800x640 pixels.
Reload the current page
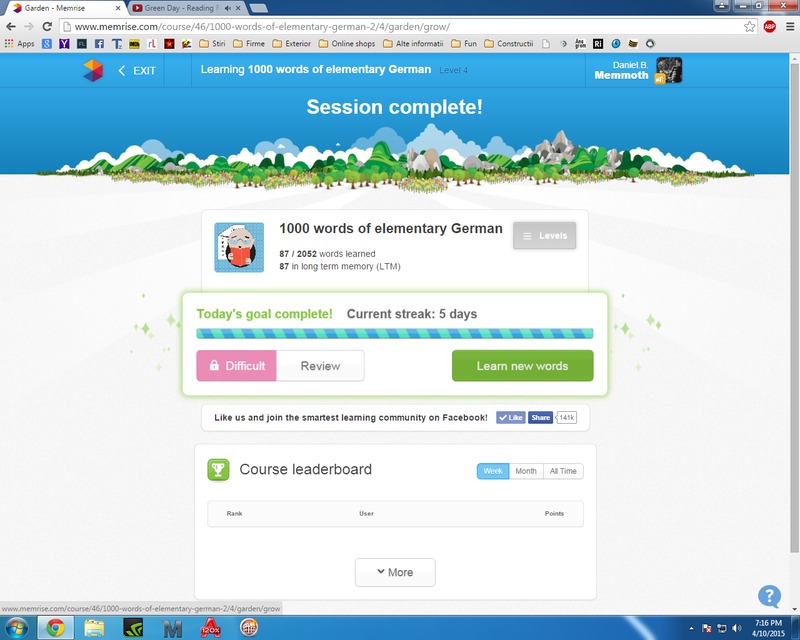tap(47, 27)
